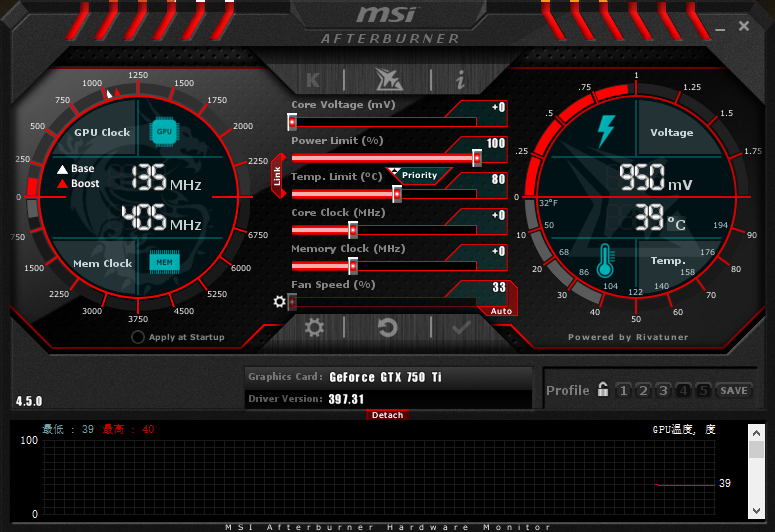Close the Afterburner window

coord(744,26)
